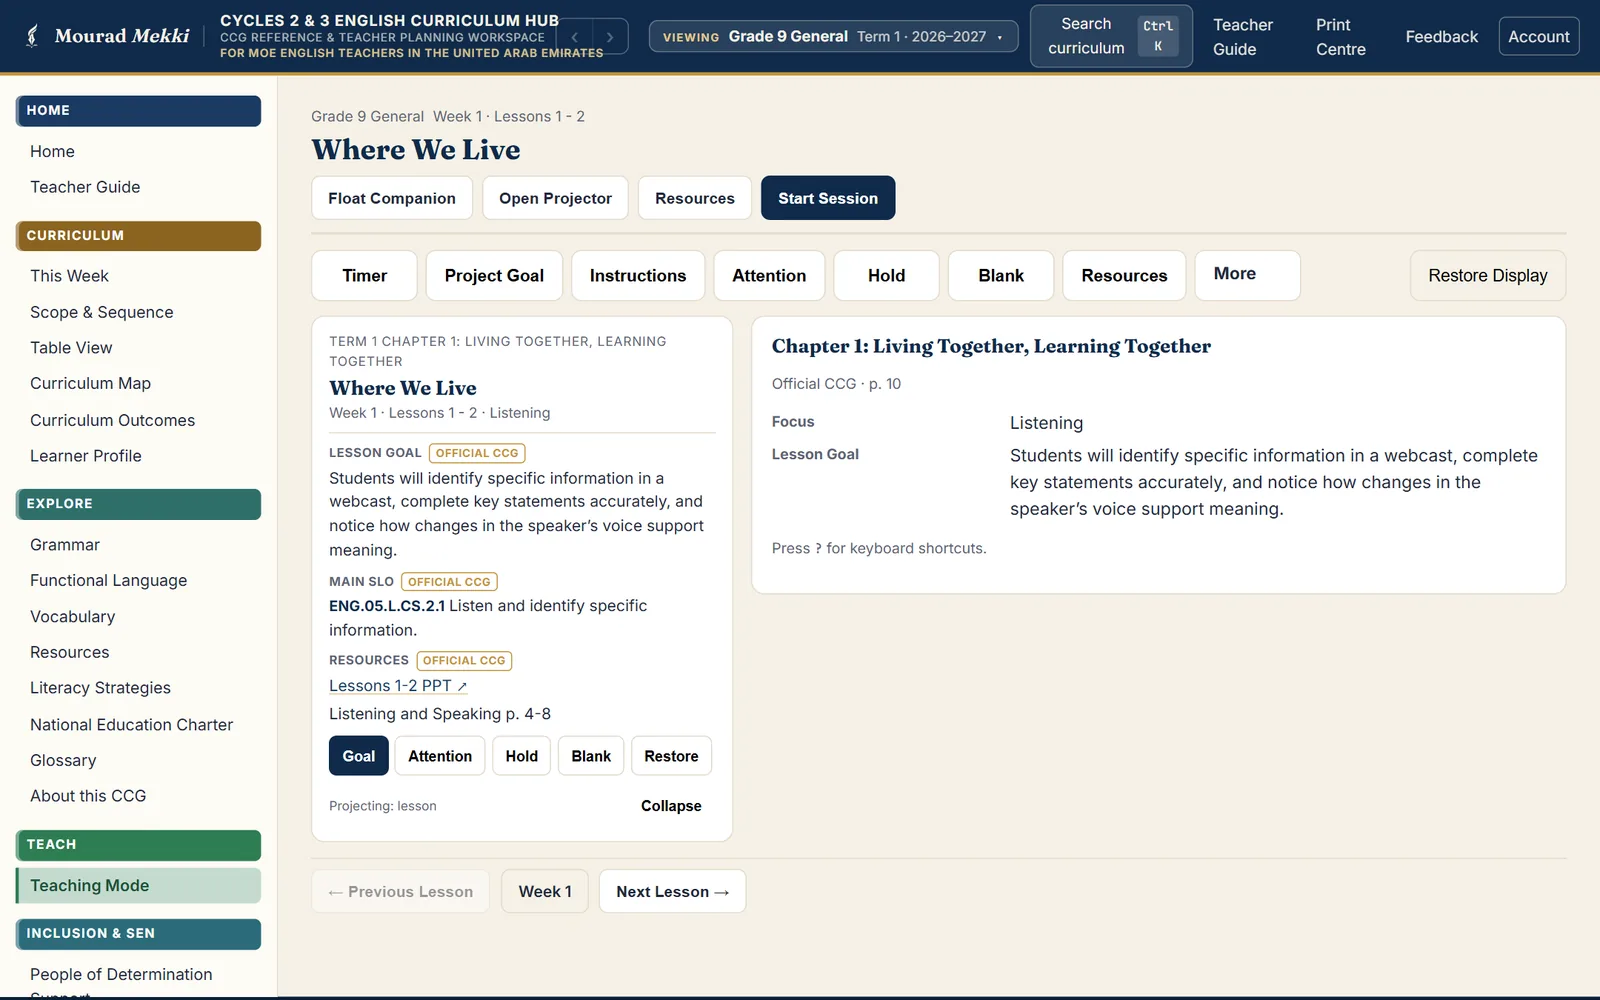This screenshot has height=1000, width=1600.
Task: Open Curriculum Outcomes
Action: (x=112, y=420)
